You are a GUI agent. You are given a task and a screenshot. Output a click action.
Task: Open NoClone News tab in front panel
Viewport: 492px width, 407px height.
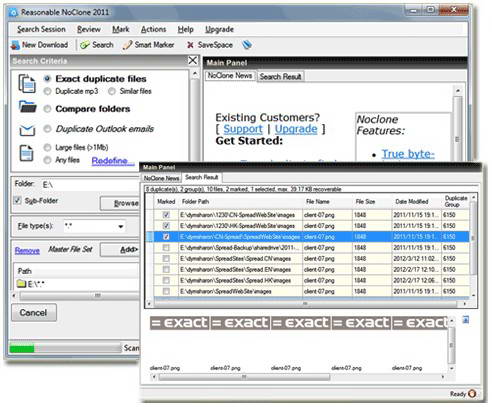tap(161, 178)
